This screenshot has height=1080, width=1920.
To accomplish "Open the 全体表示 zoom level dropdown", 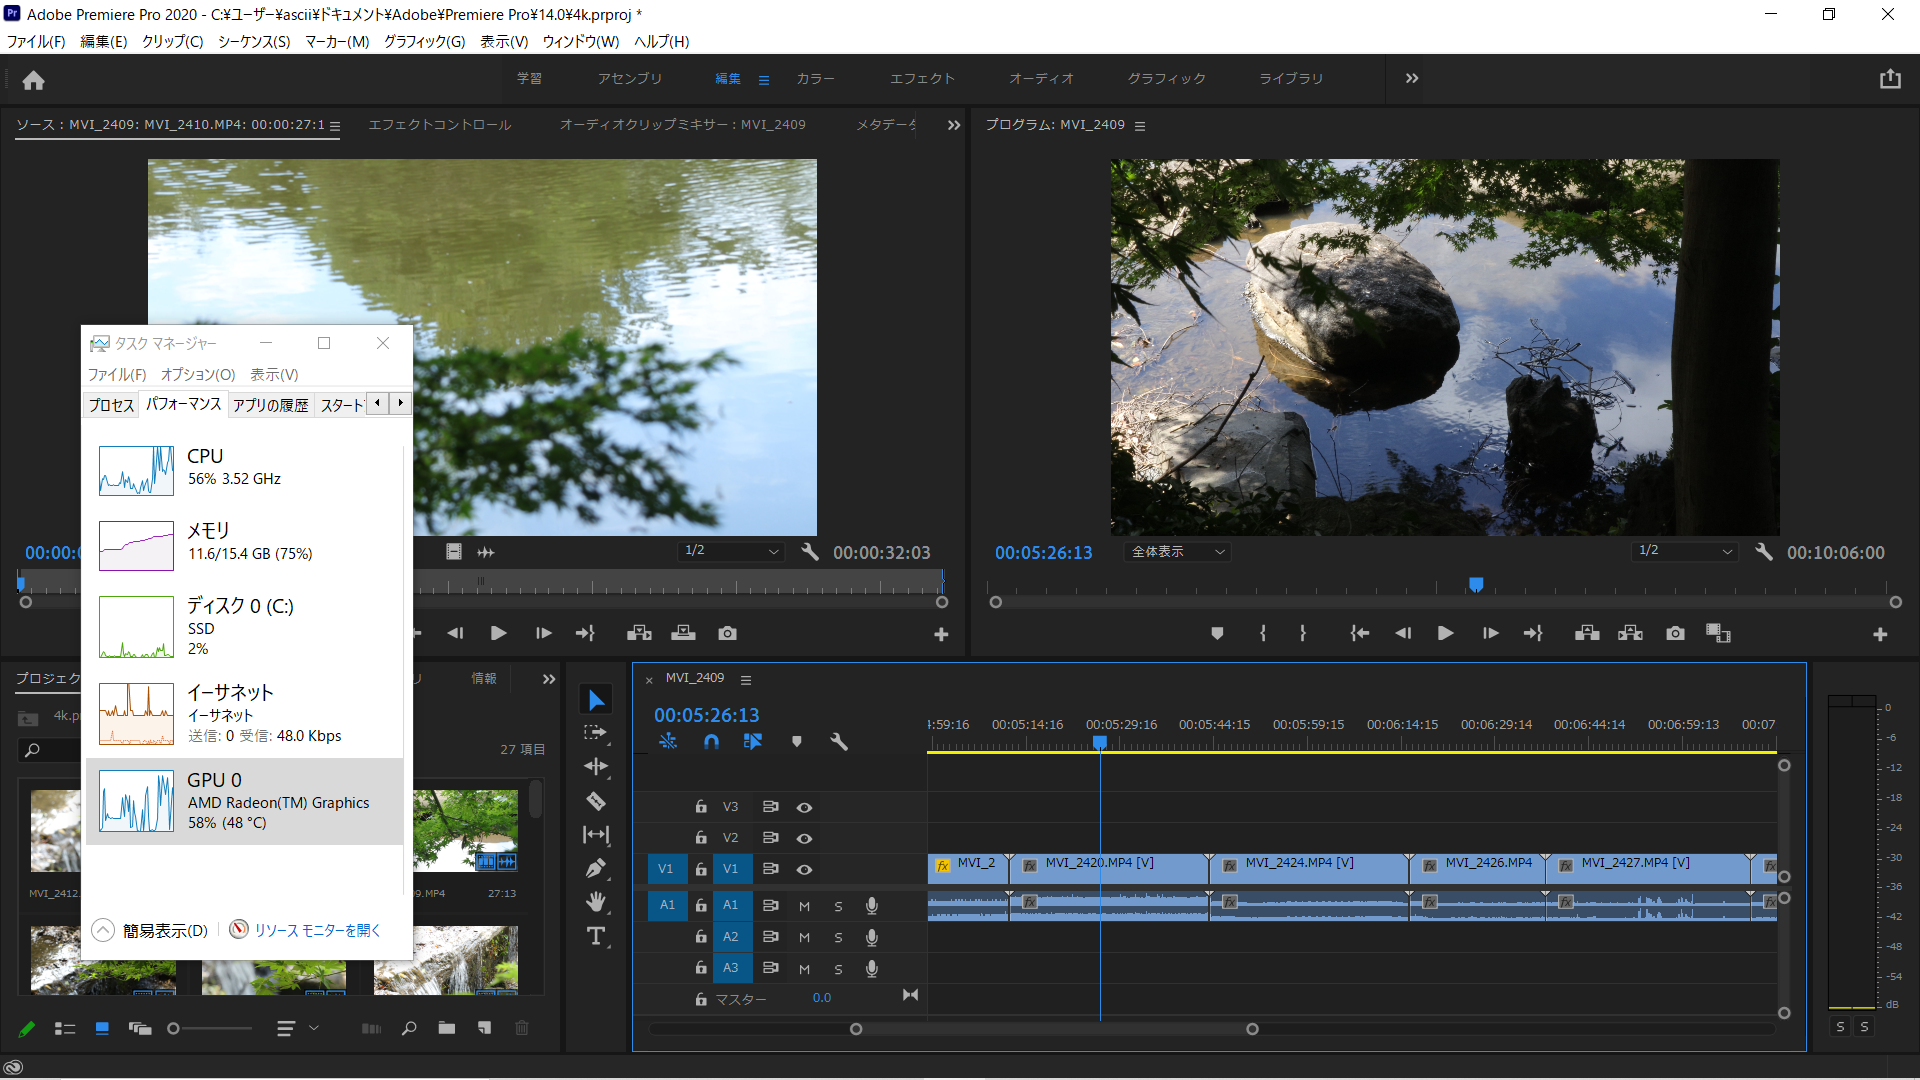I will pos(1177,552).
